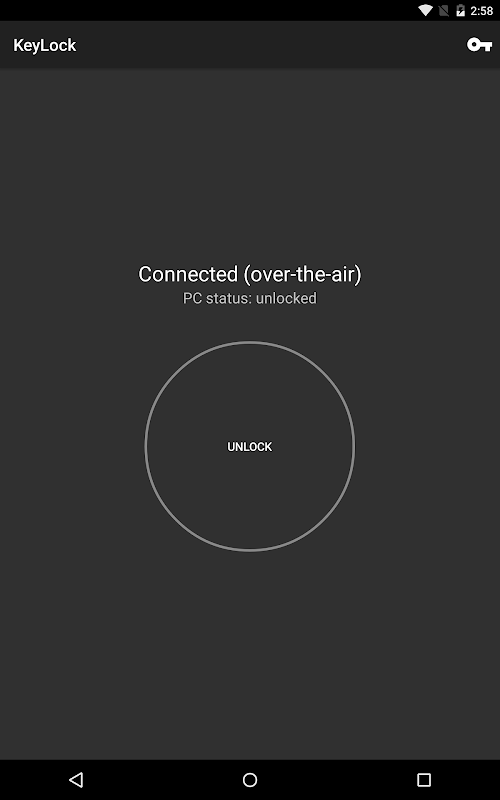Go back using the Android back arrow
500x800 pixels.
pos(76,779)
